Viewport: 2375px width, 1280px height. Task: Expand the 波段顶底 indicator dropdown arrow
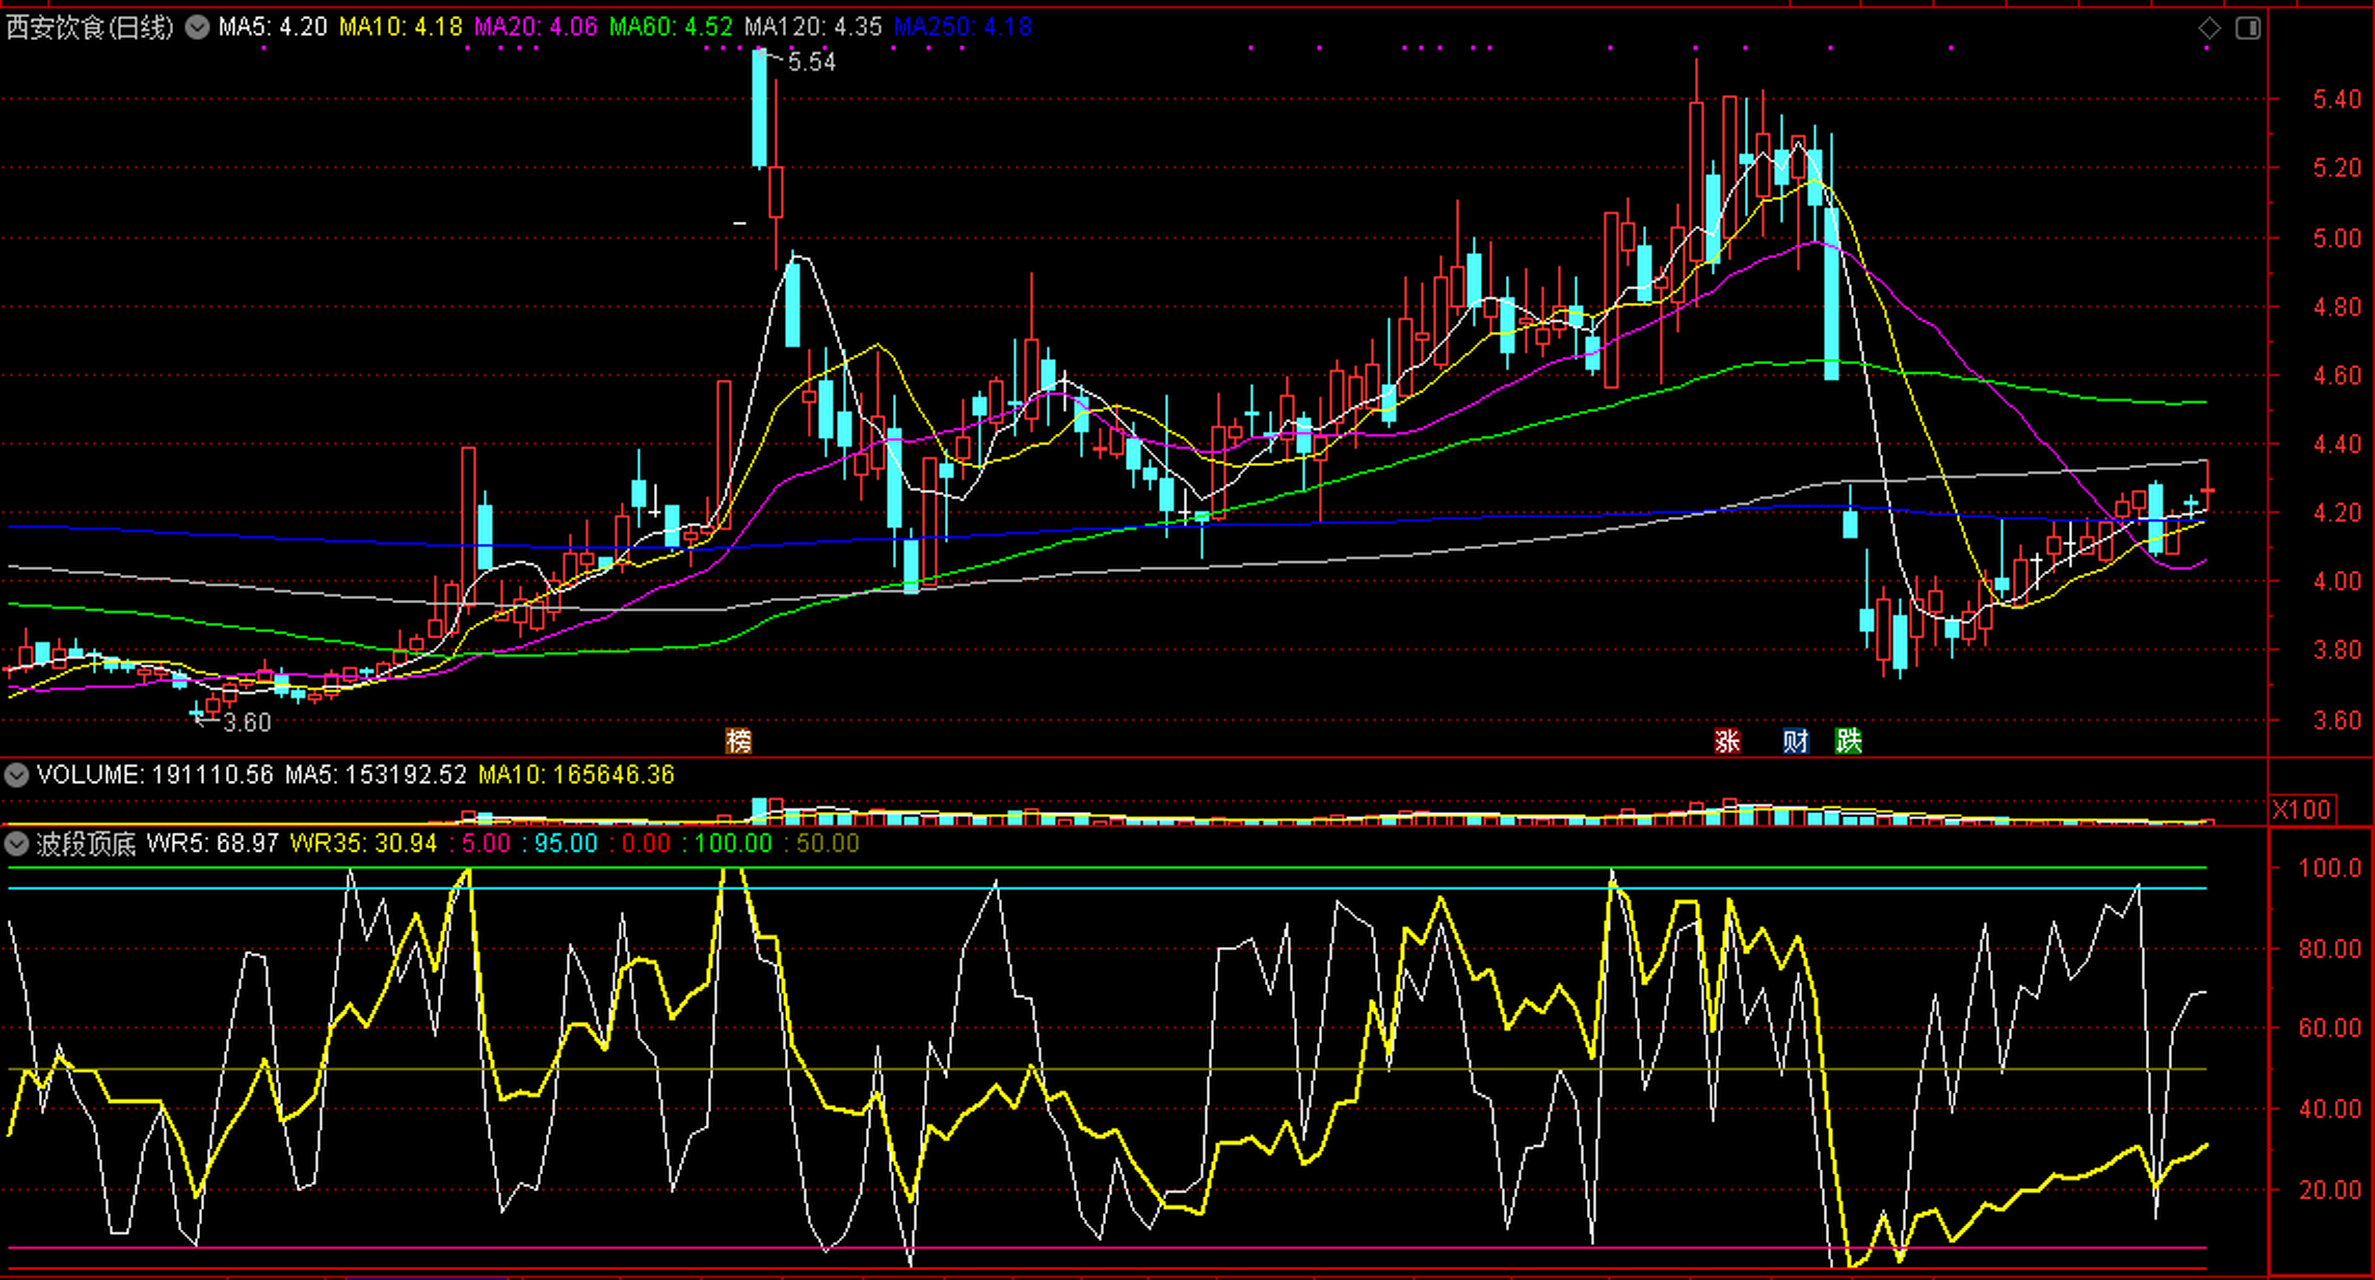[16, 844]
